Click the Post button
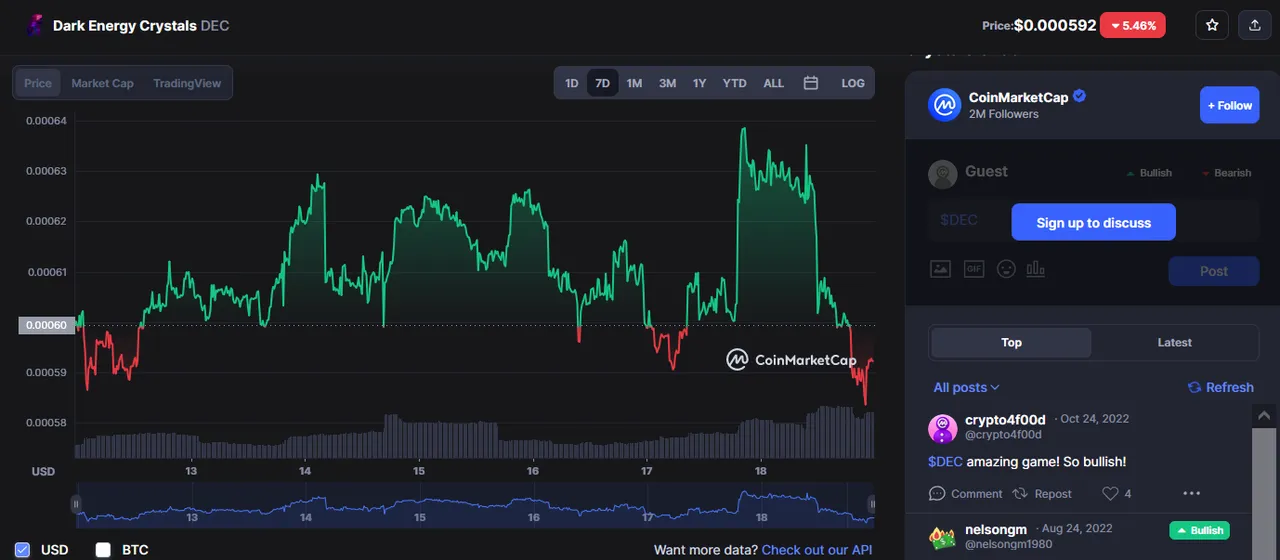The image size is (1280, 560). 1214,271
